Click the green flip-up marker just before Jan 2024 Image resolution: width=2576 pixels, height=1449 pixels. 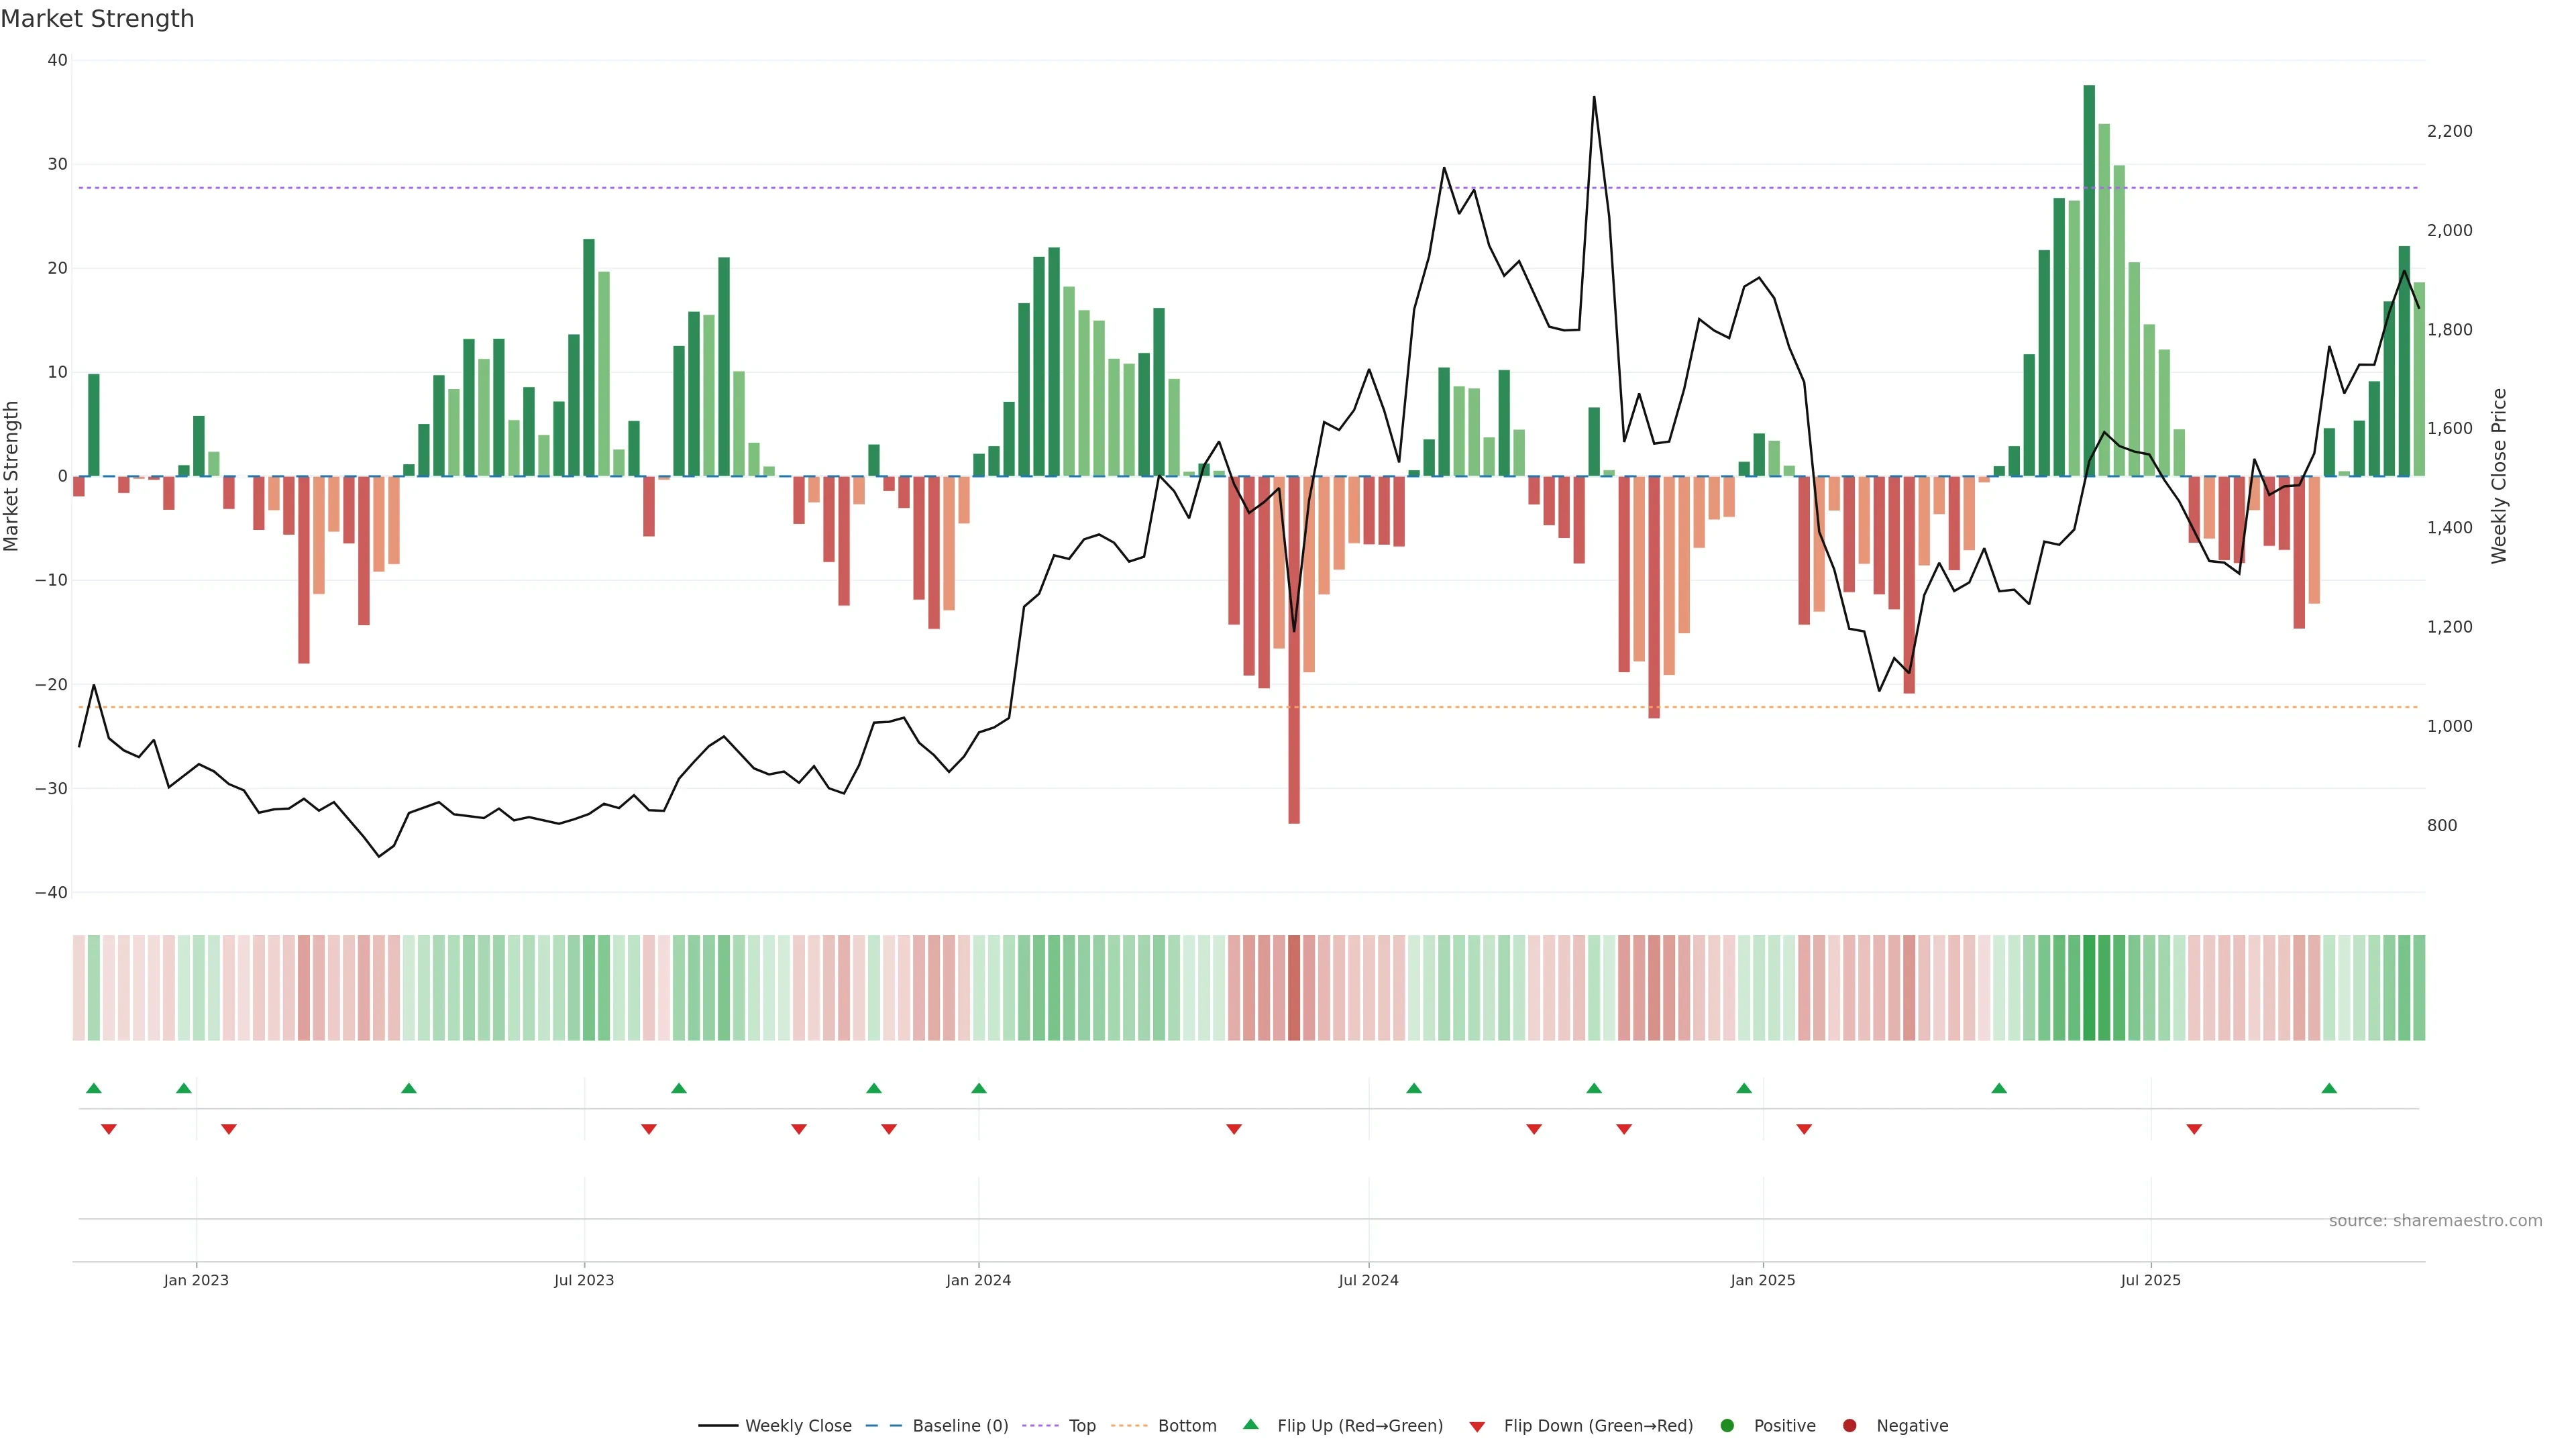tap(979, 1088)
